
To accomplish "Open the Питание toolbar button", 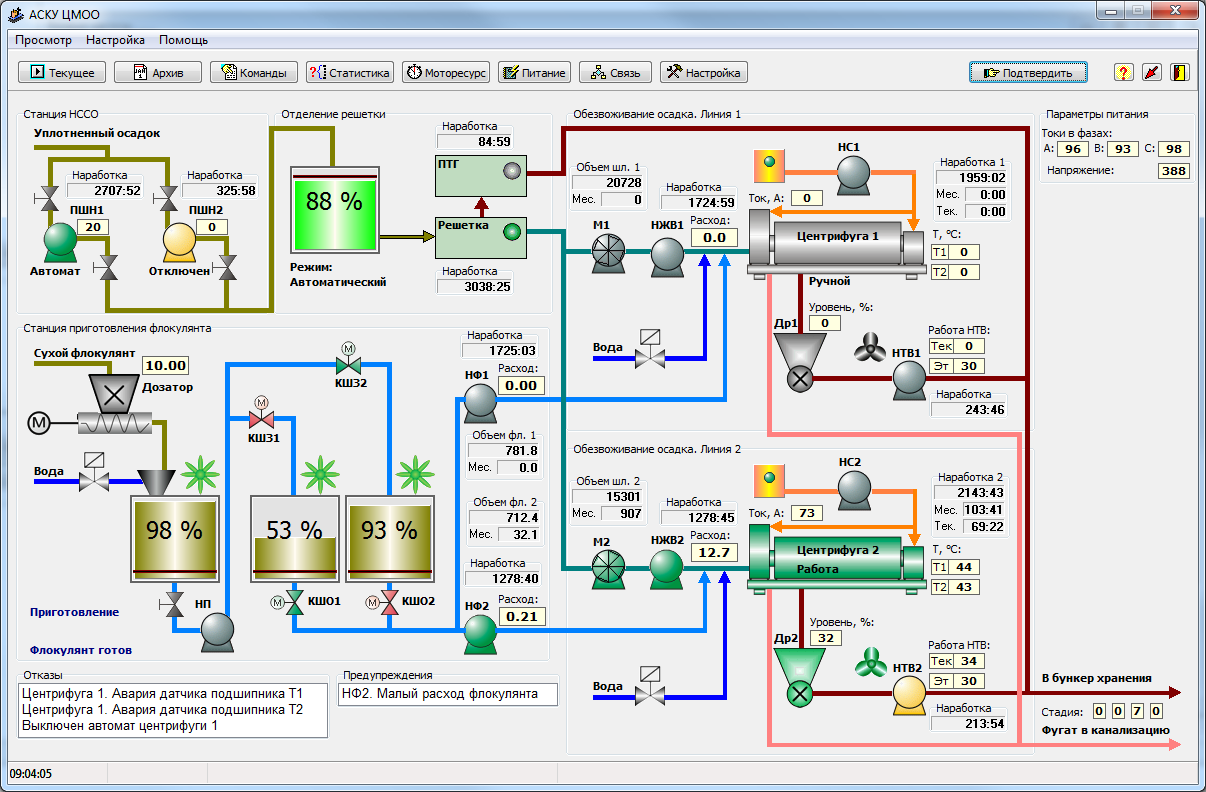I will (x=535, y=72).
